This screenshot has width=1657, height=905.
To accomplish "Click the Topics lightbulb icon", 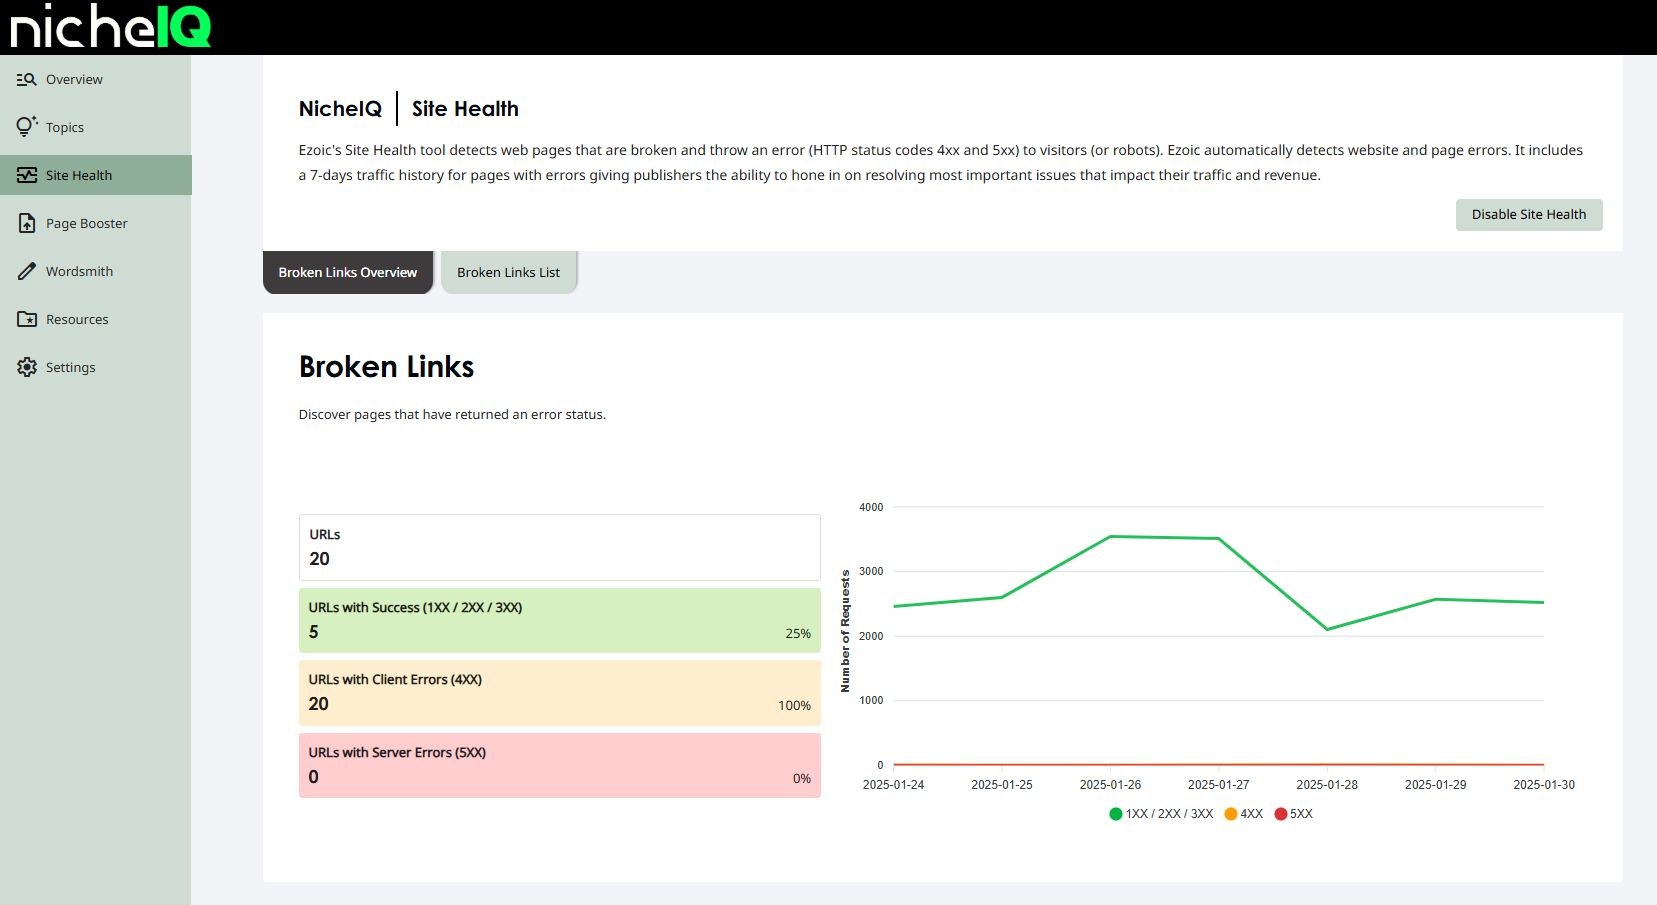I will (x=27, y=127).
